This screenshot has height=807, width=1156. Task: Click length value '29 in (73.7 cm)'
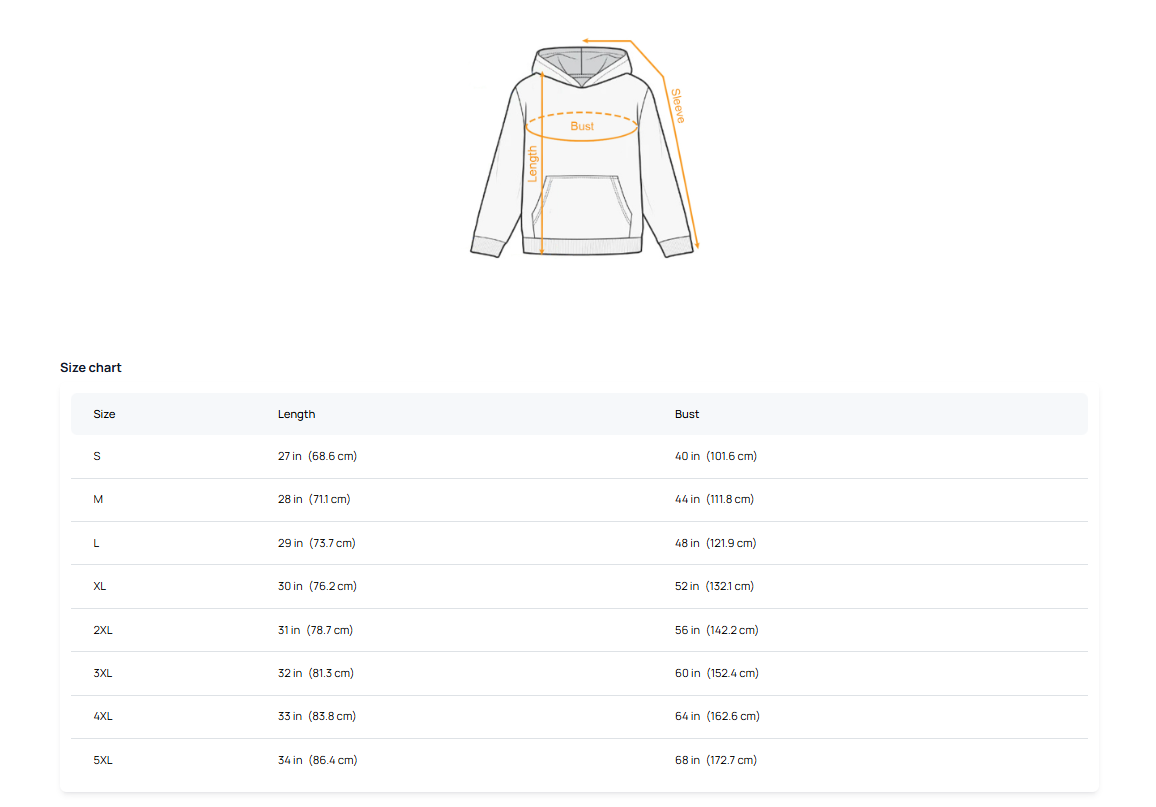point(316,543)
